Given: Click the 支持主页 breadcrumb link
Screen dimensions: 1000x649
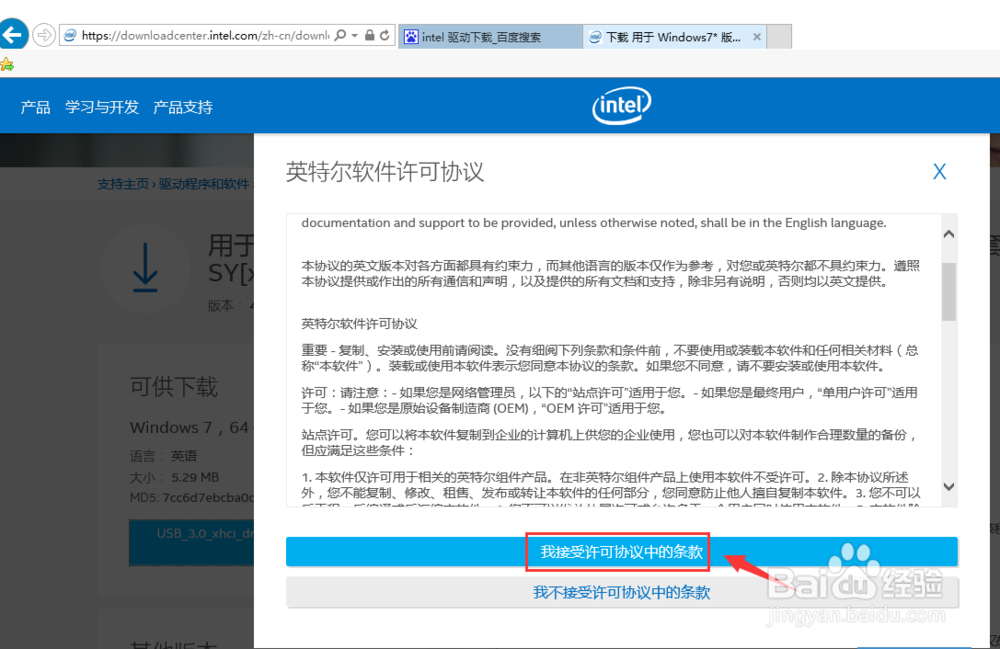Looking at the screenshot, I should pyautogui.click(x=123, y=184).
